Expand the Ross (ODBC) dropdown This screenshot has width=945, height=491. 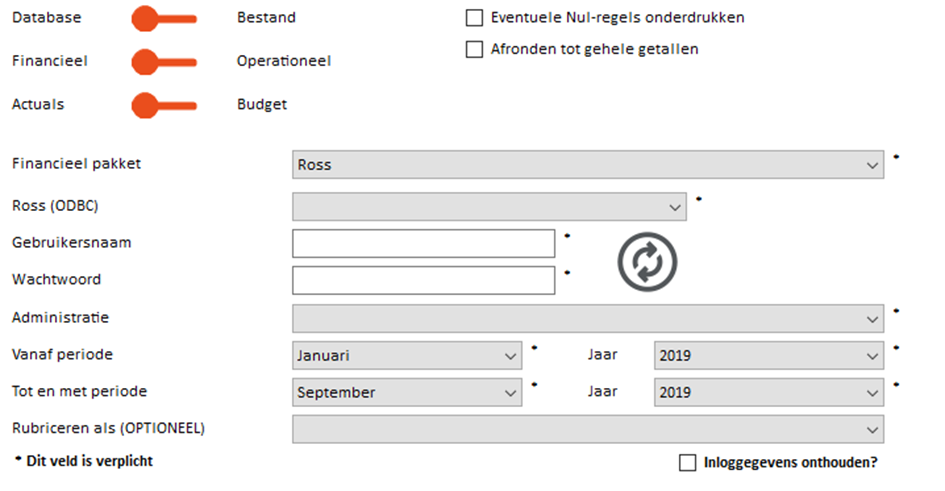[489, 207]
